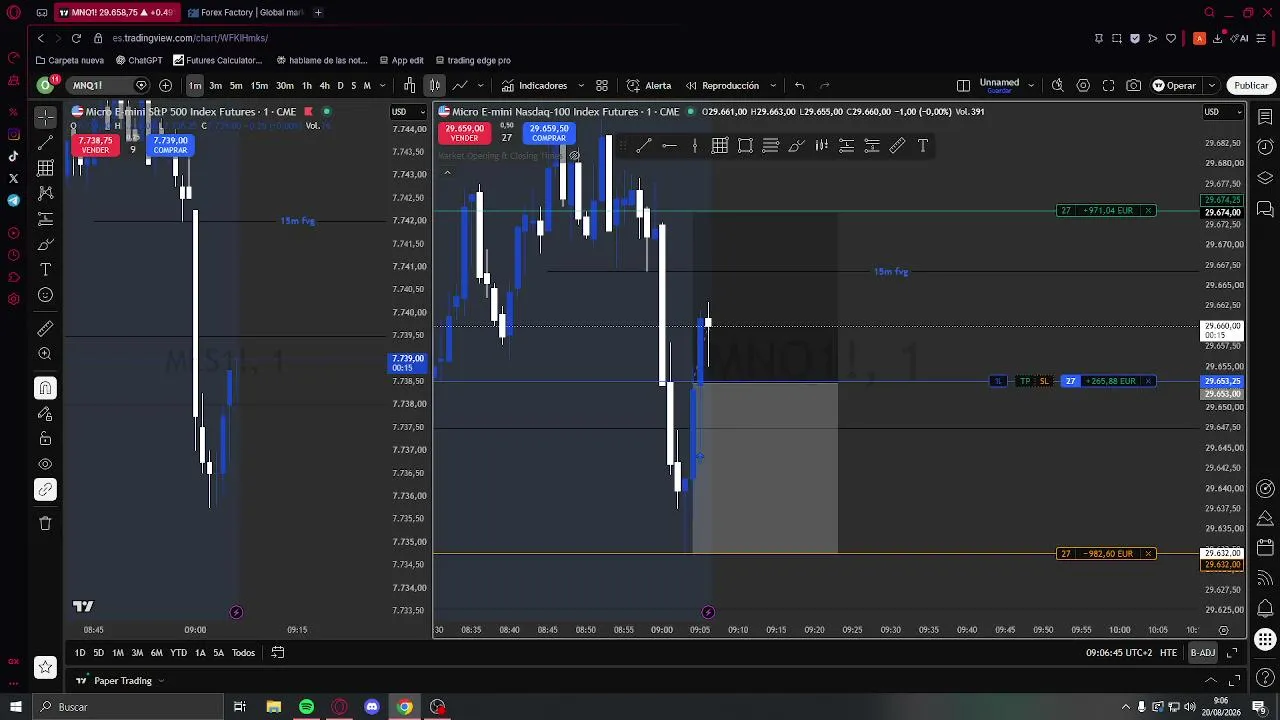
Task: Toggle the HTE extended hours setting
Action: (1168, 653)
